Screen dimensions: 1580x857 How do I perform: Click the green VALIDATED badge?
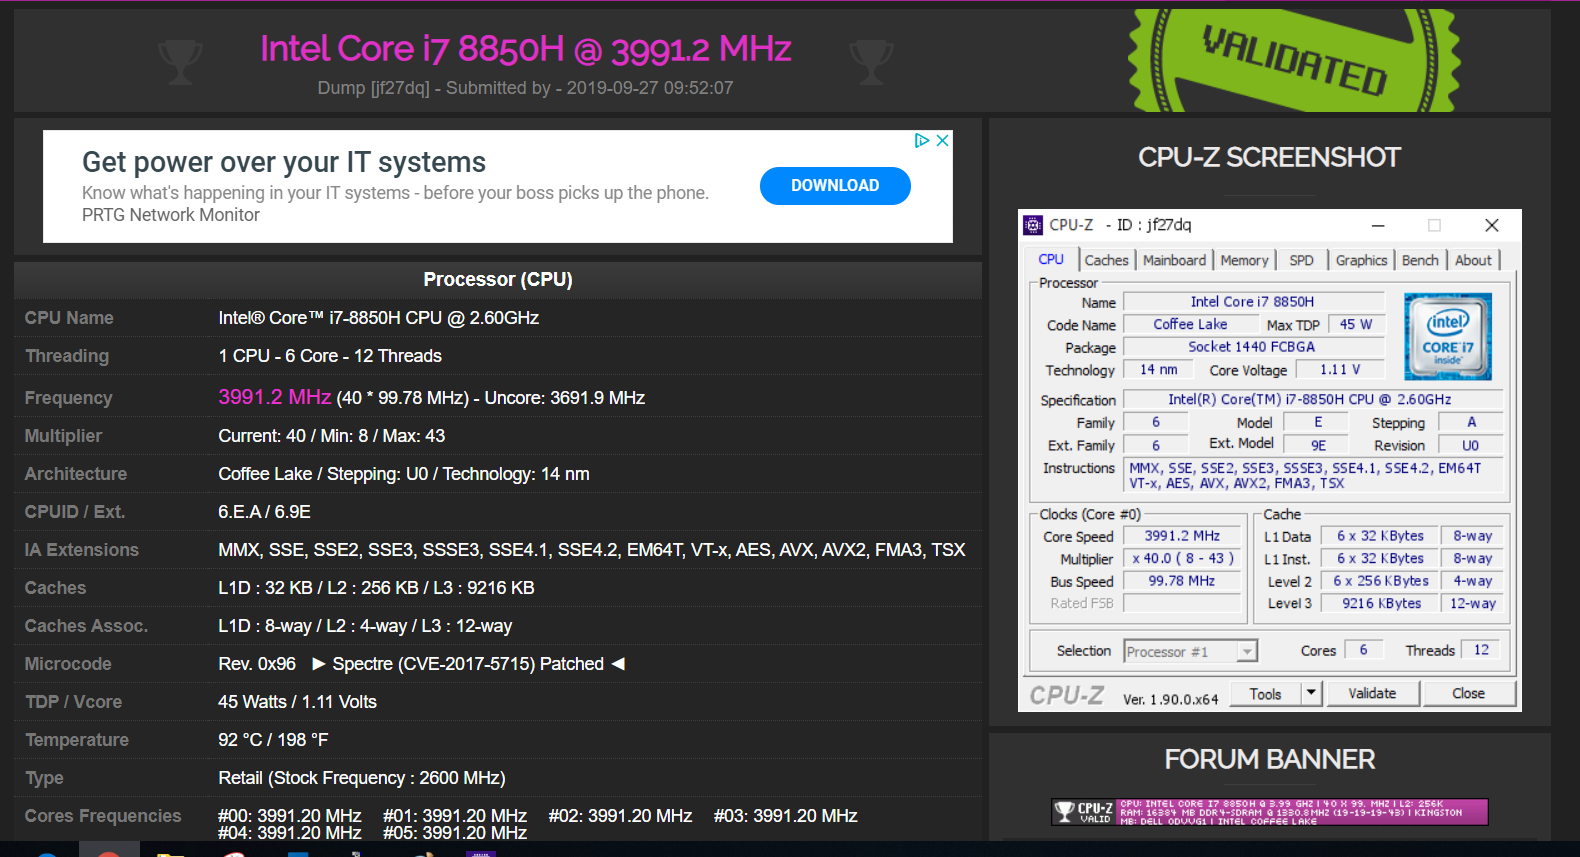click(1294, 60)
